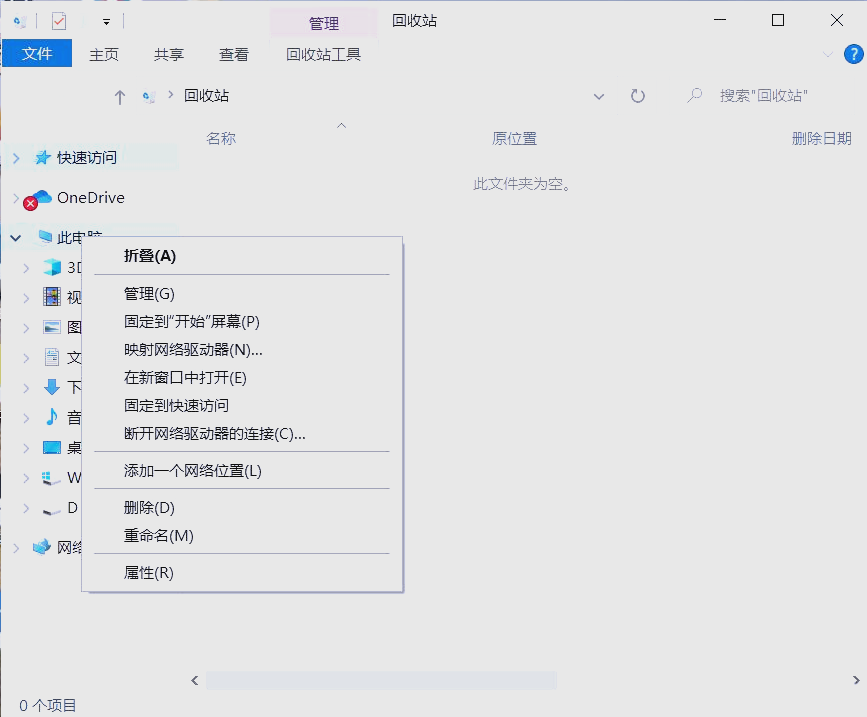Click the horizontal scrollbar thumb
The width and height of the screenshot is (867, 717).
(x=381, y=681)
